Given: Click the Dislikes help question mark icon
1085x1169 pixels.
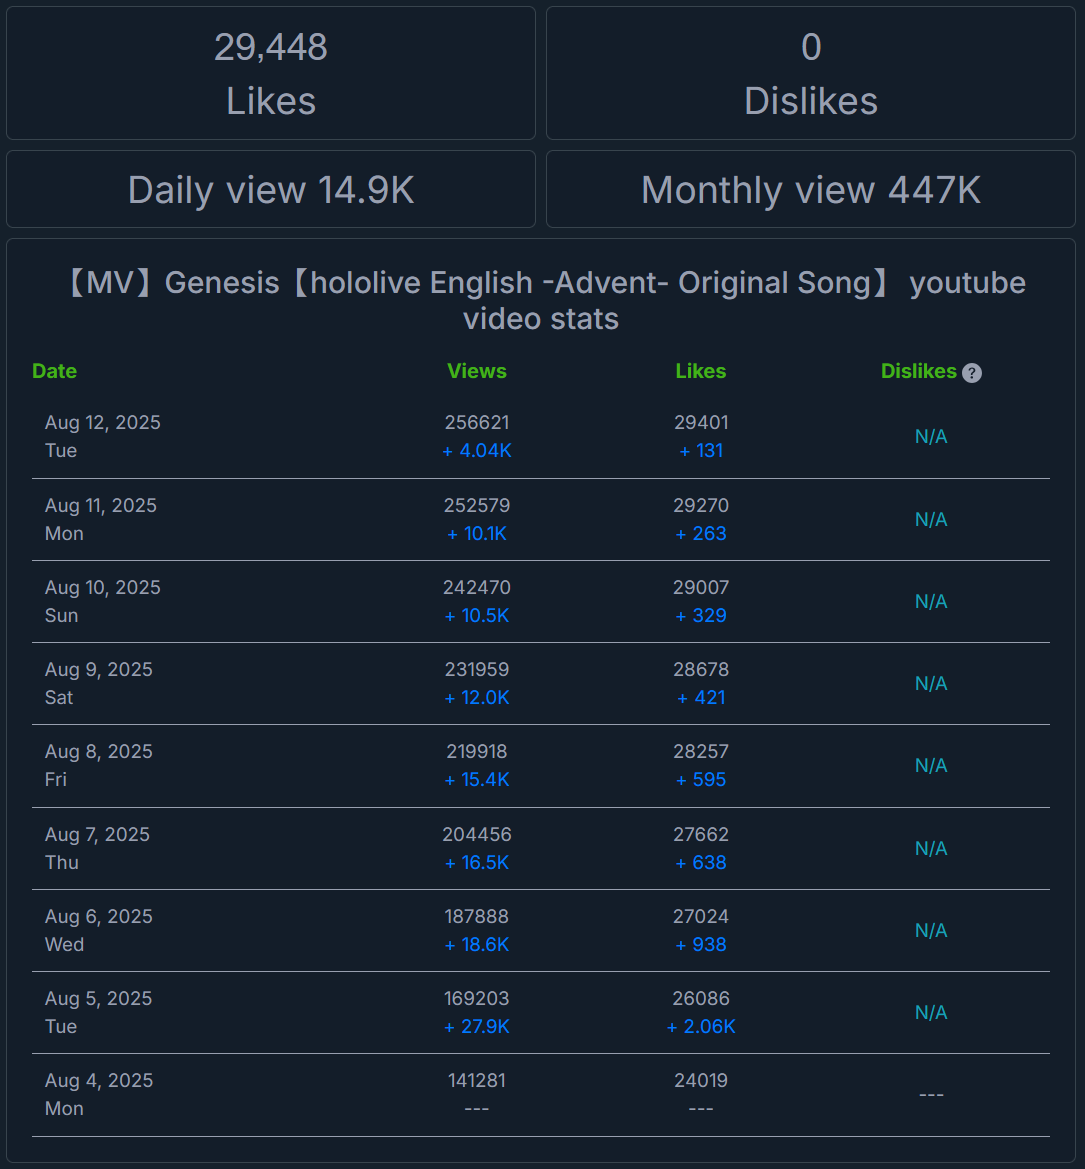Looking at the screenshot, I should pos(972,373).
